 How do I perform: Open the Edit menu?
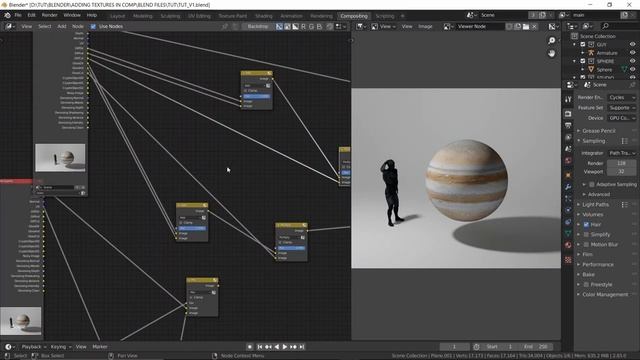coord(31,15)
